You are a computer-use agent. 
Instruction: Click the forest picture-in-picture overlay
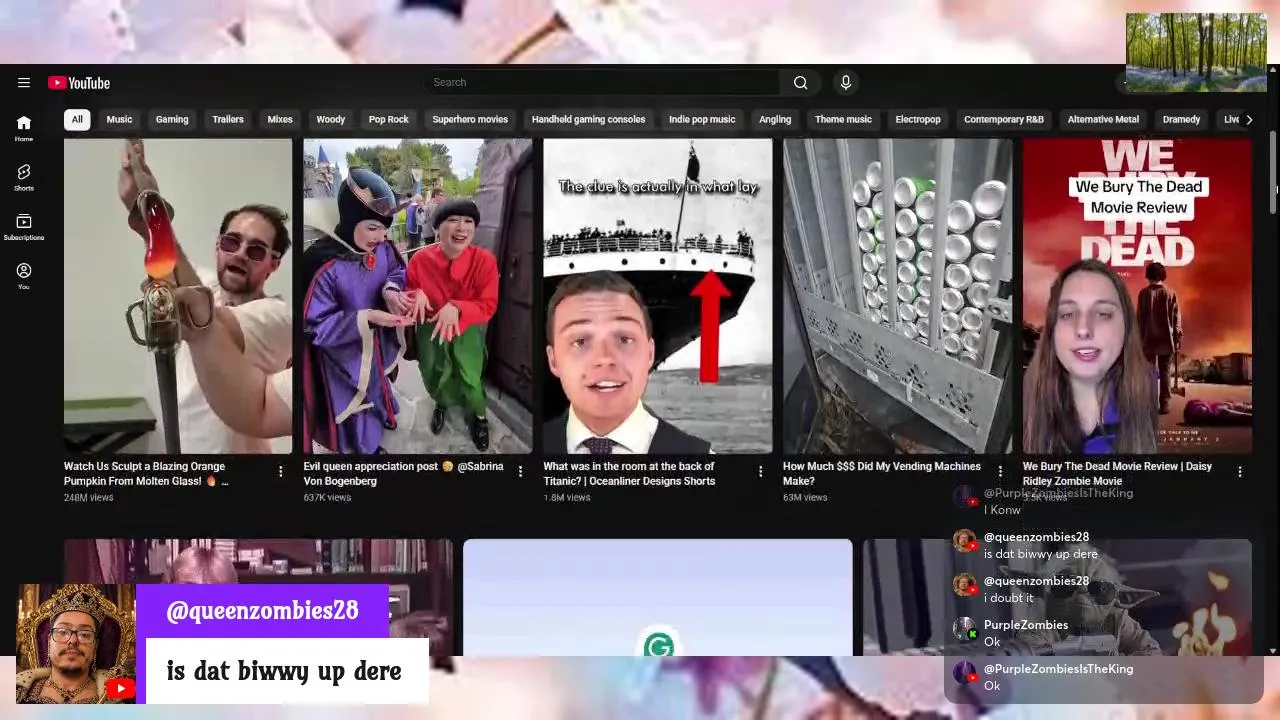[1196, 52]
